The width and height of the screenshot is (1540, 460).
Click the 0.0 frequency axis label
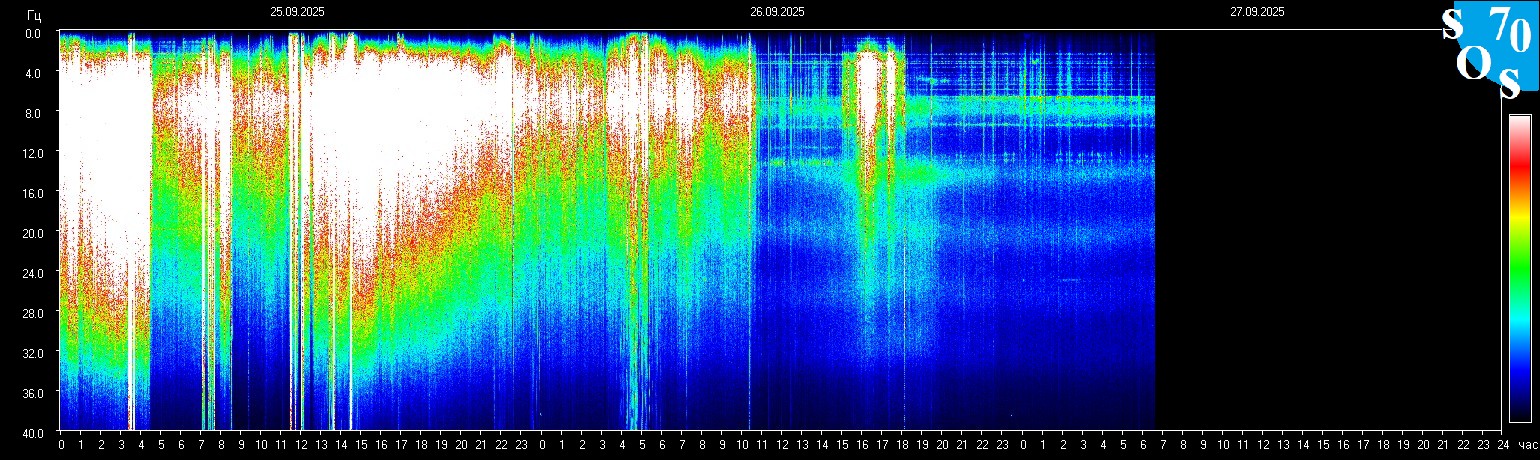(x=32, y=33)
